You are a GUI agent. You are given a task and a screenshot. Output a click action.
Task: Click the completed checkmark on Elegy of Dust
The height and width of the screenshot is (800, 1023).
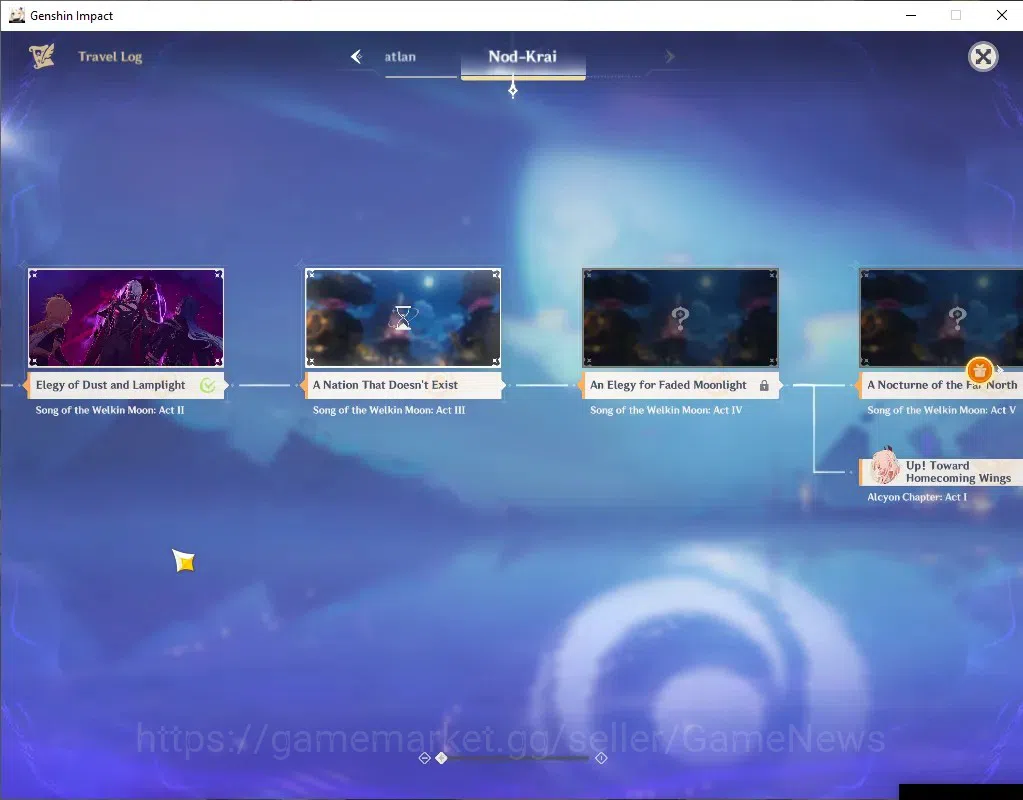pyautogui.click(x=207, y=386)
